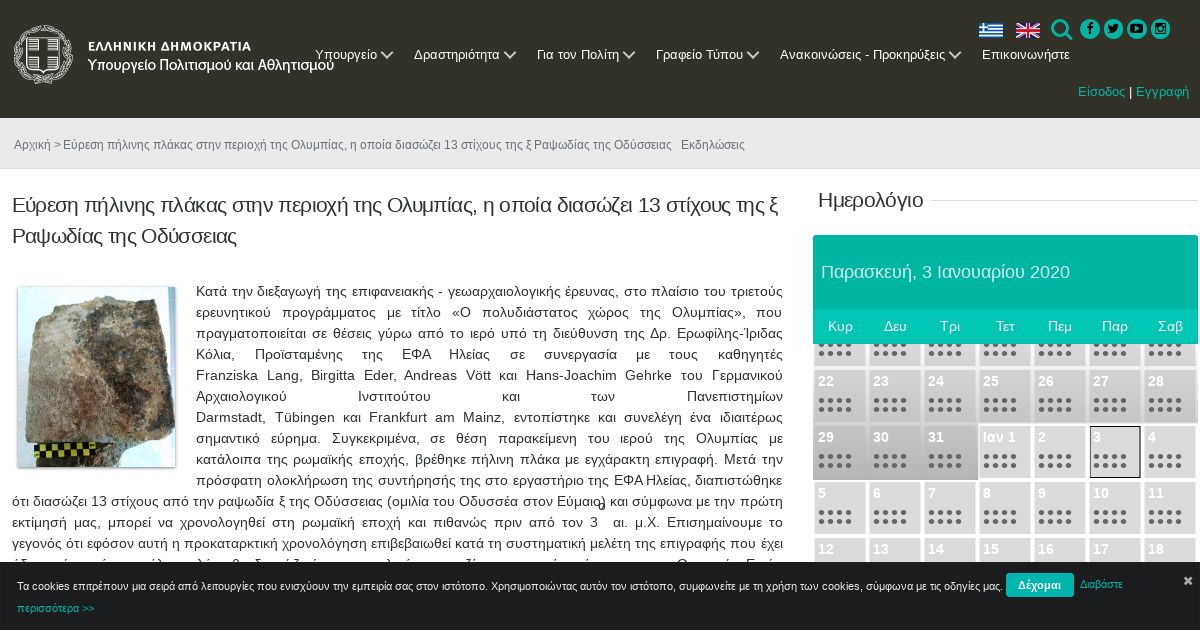This screenshot has height=630, width=1200.
Task: Select calendar day 10
Action: coord(1114,508)
